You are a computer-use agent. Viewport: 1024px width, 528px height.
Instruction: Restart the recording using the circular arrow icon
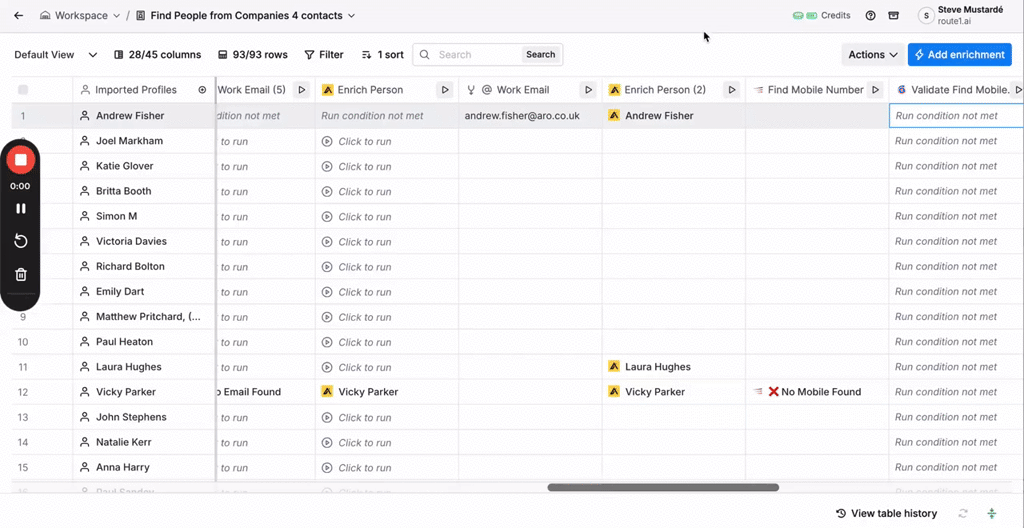21,241
